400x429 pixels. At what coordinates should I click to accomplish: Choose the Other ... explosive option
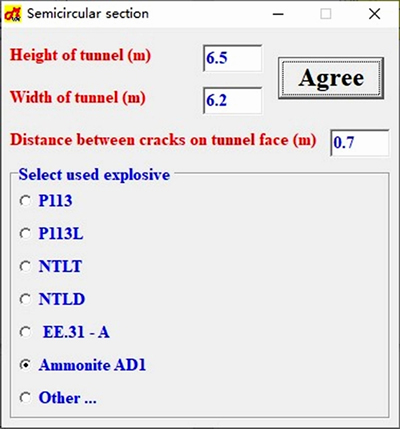(x=58, y=398)
